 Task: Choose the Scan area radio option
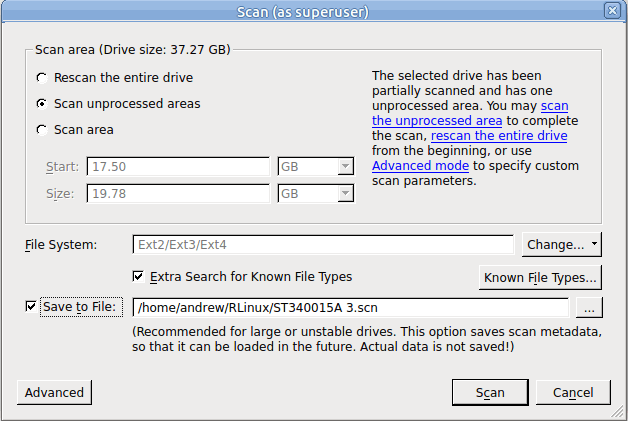coord(41,129)
